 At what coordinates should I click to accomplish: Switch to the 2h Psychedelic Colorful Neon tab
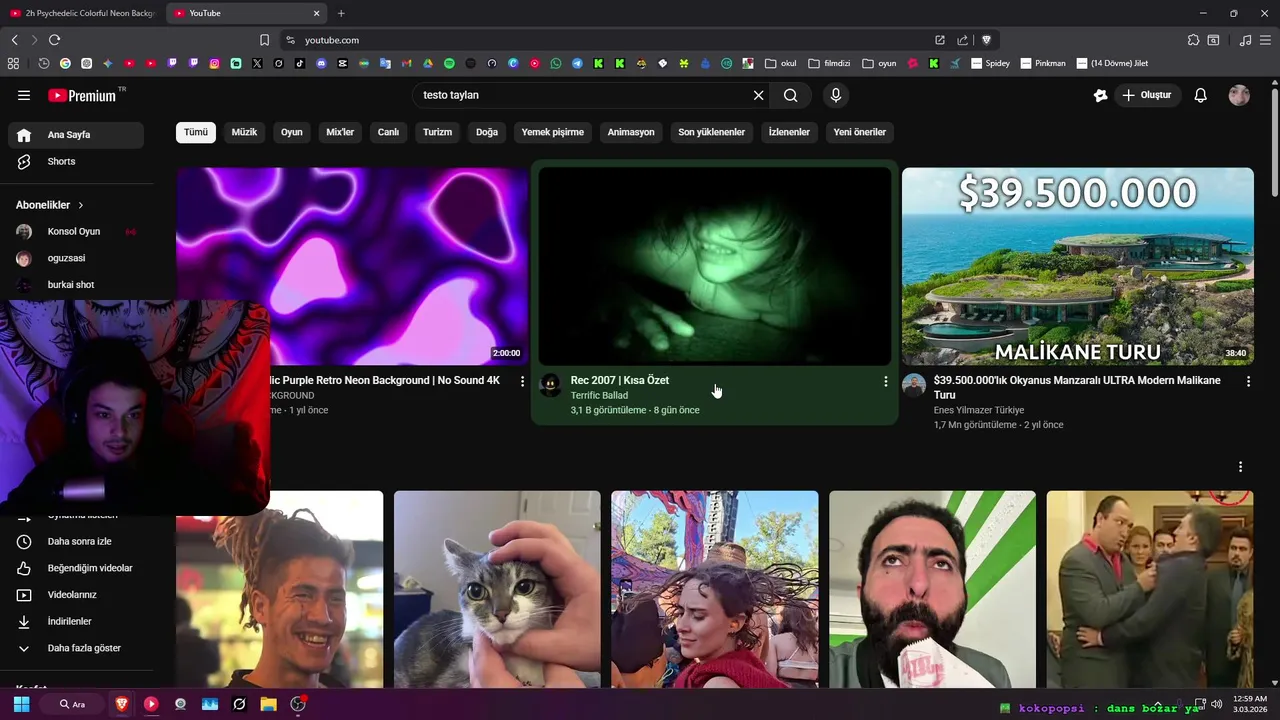point(82,13)
